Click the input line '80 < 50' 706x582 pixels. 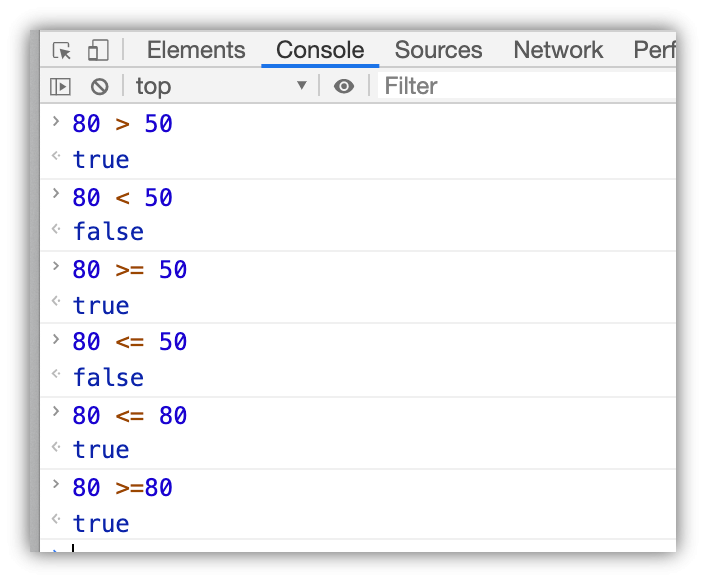pyautogui.click(x=122, y=197)
